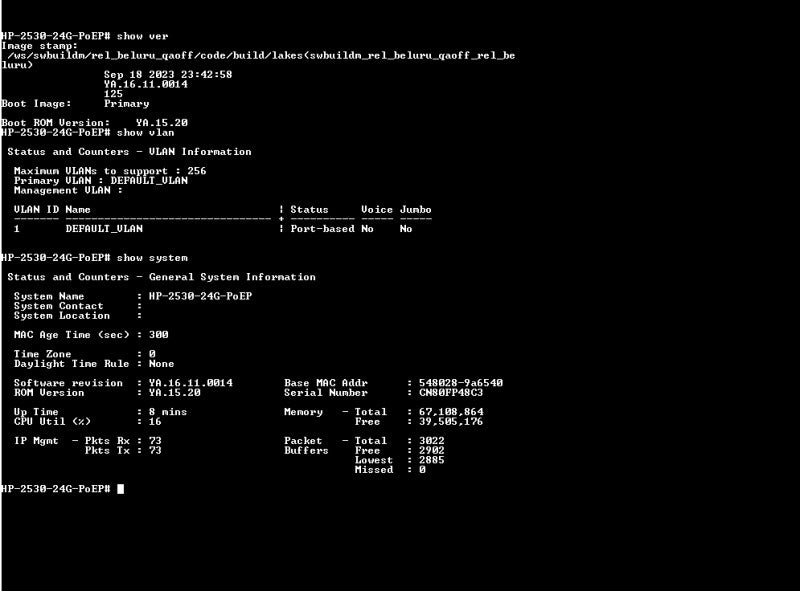The image size is (800, 591).
Task: Click the blinking cursor at the final prompt
Action: (120, 489)
